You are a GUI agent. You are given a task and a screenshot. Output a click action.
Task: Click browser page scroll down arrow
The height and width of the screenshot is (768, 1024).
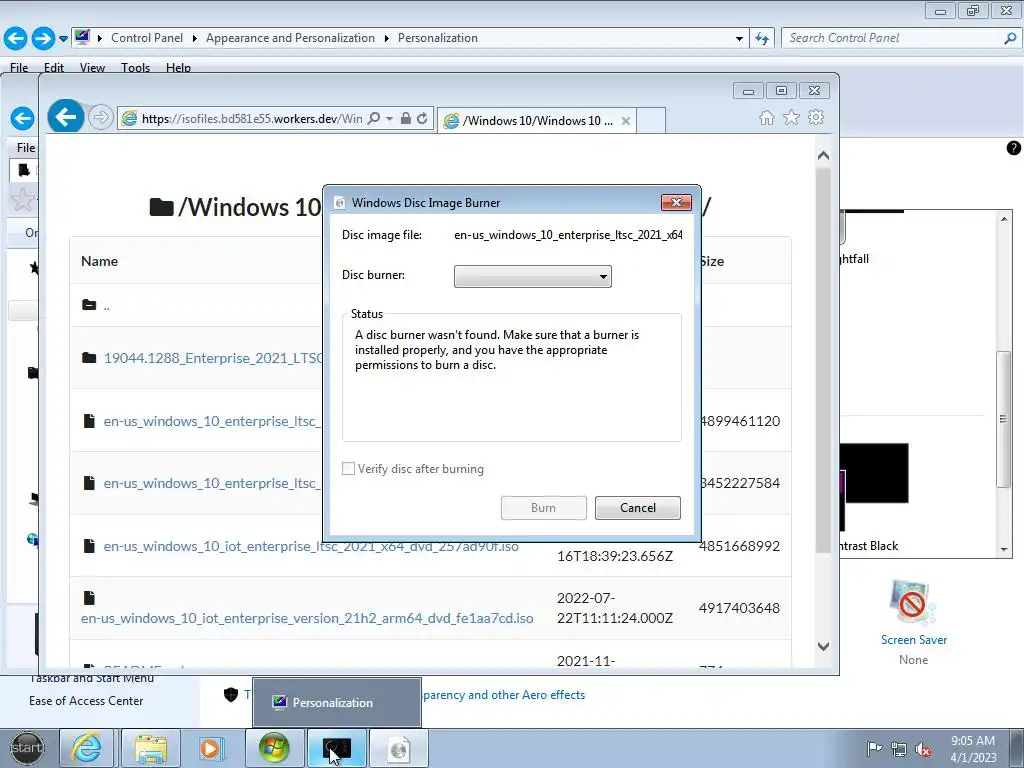tap(824, 647)
